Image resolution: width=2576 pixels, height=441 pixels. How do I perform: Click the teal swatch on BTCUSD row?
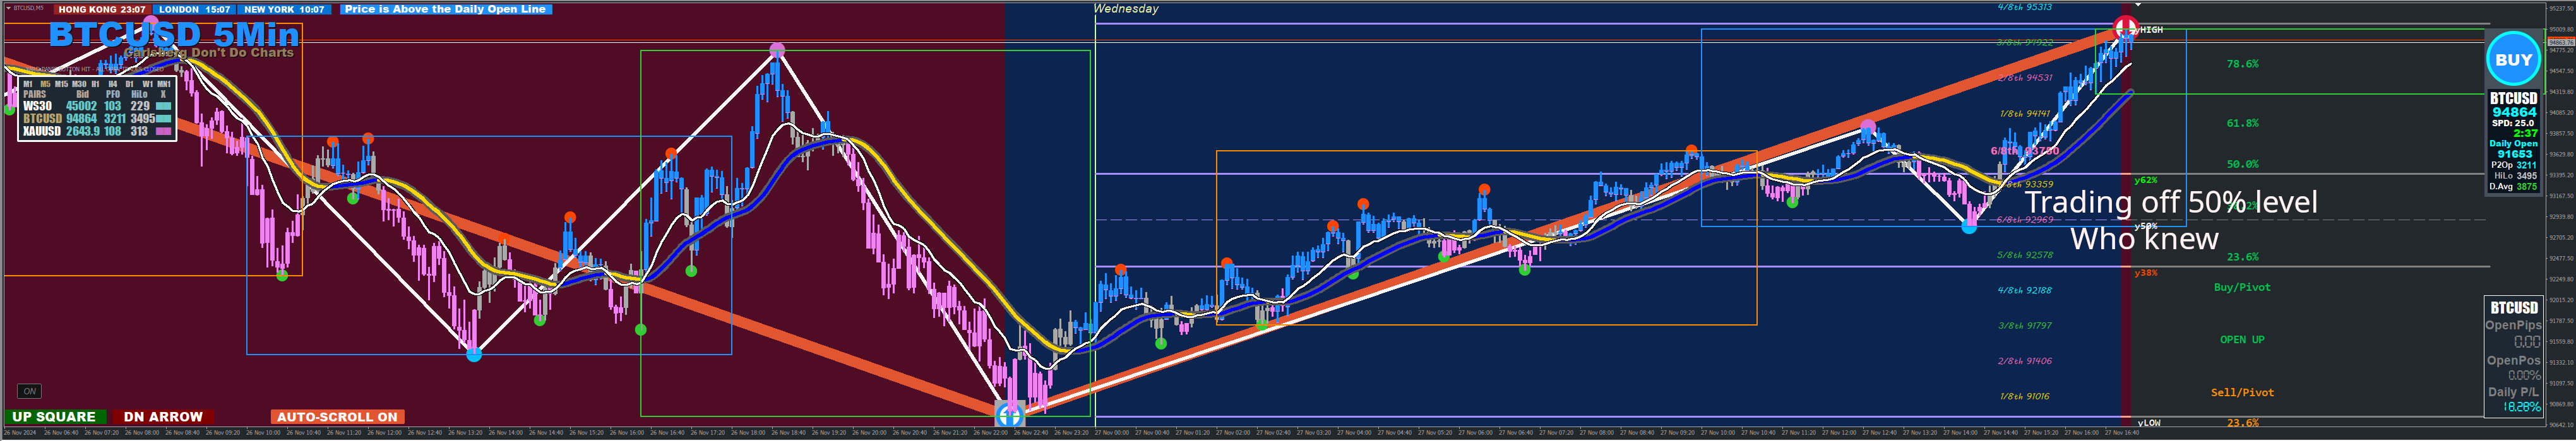click(x=163, y=118)
